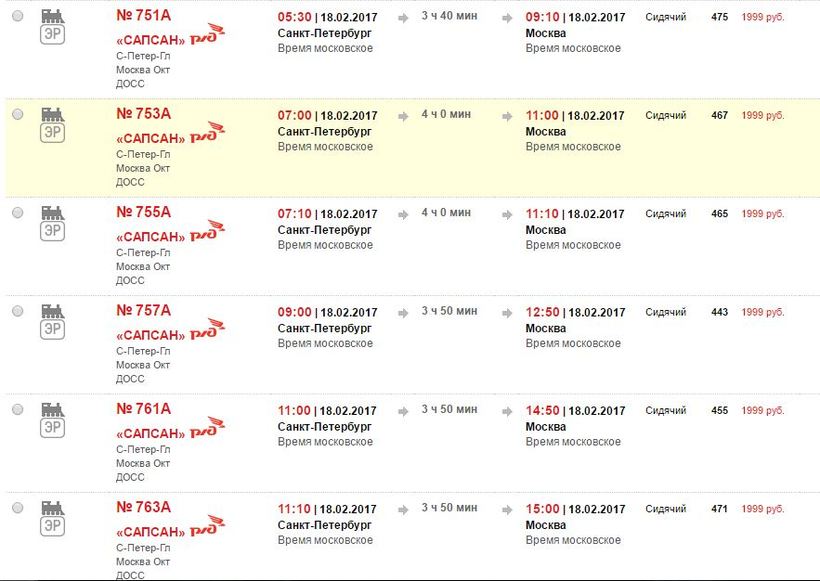820x581 pixels.
Task: Click the ЭР badge icon for train 757A
Action: pyautogui.click(x=52, y=329)
